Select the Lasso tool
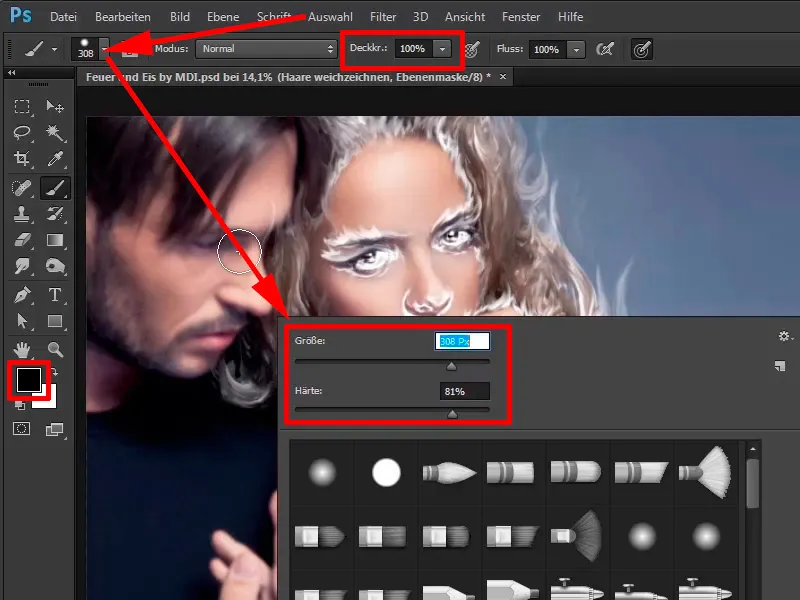 21,133
